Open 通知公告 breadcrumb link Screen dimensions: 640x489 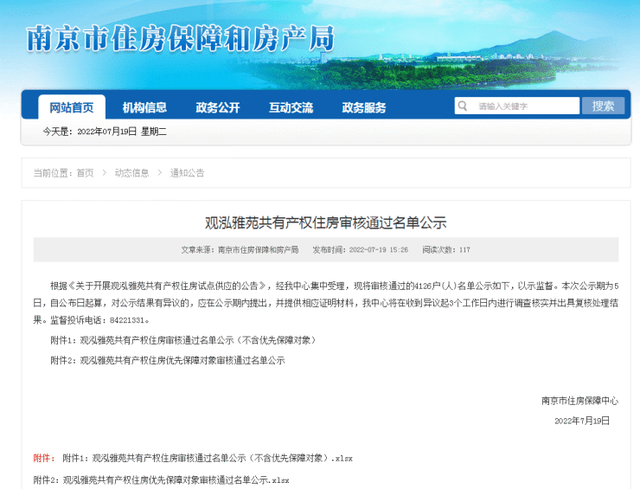(187, 173)
